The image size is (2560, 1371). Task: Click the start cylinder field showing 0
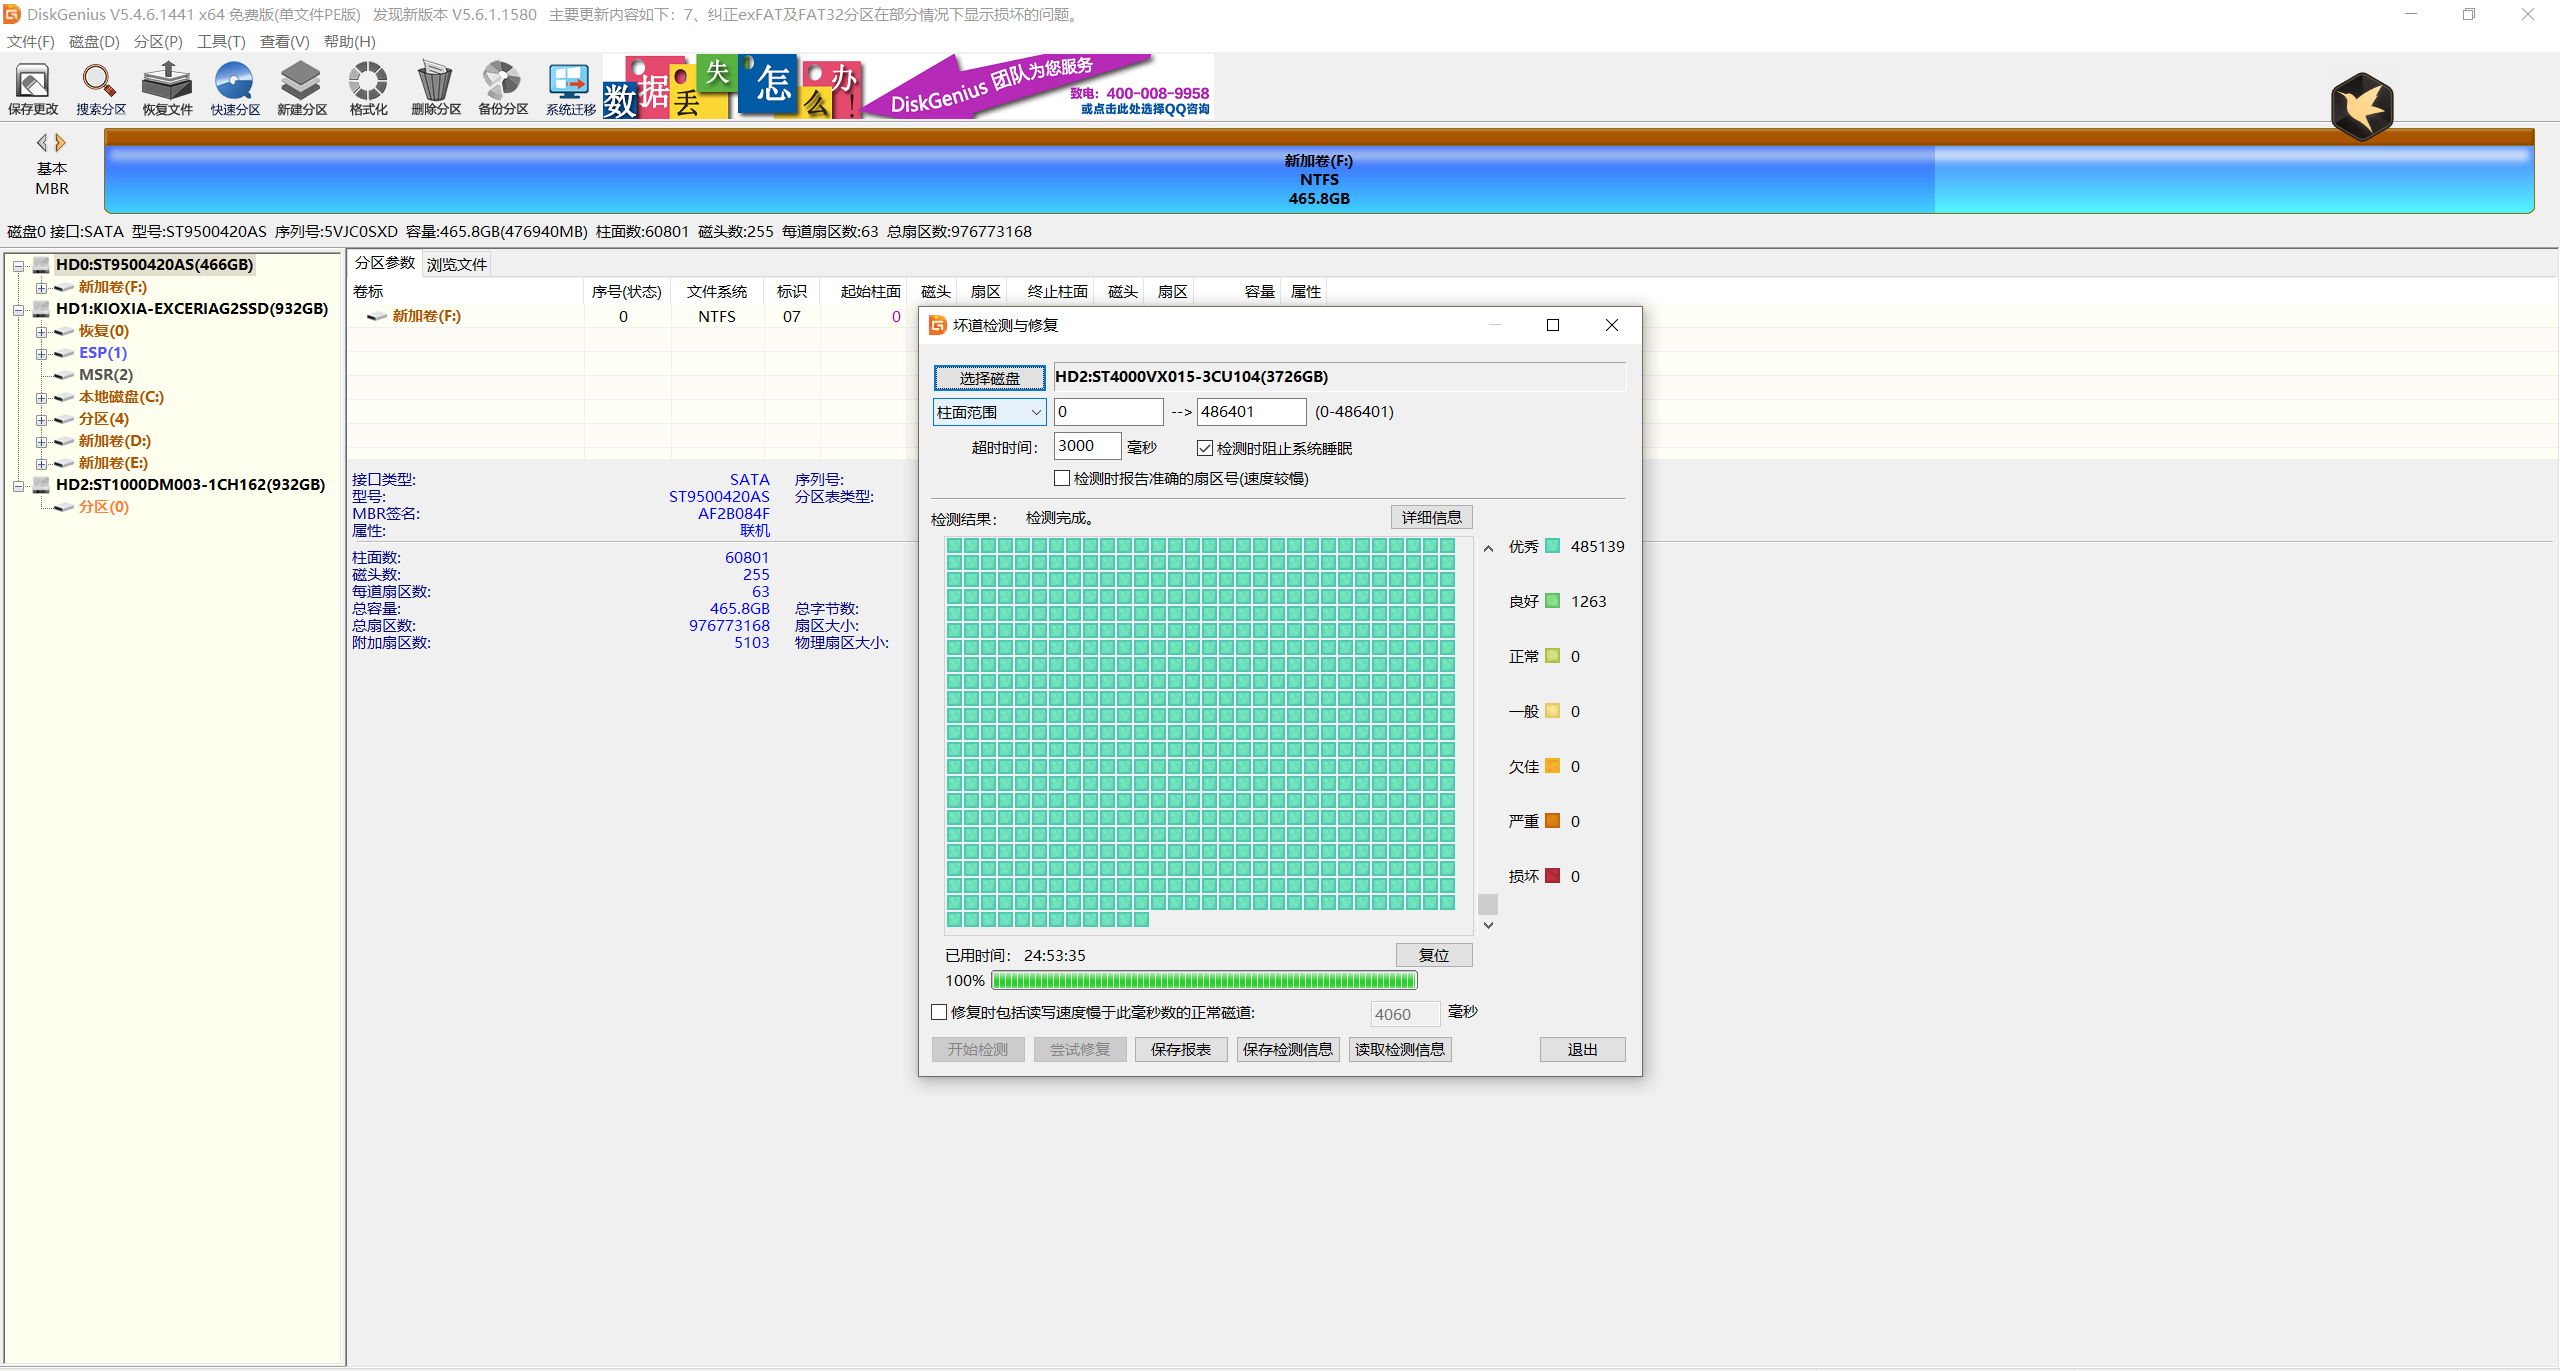coord(1108,412)
